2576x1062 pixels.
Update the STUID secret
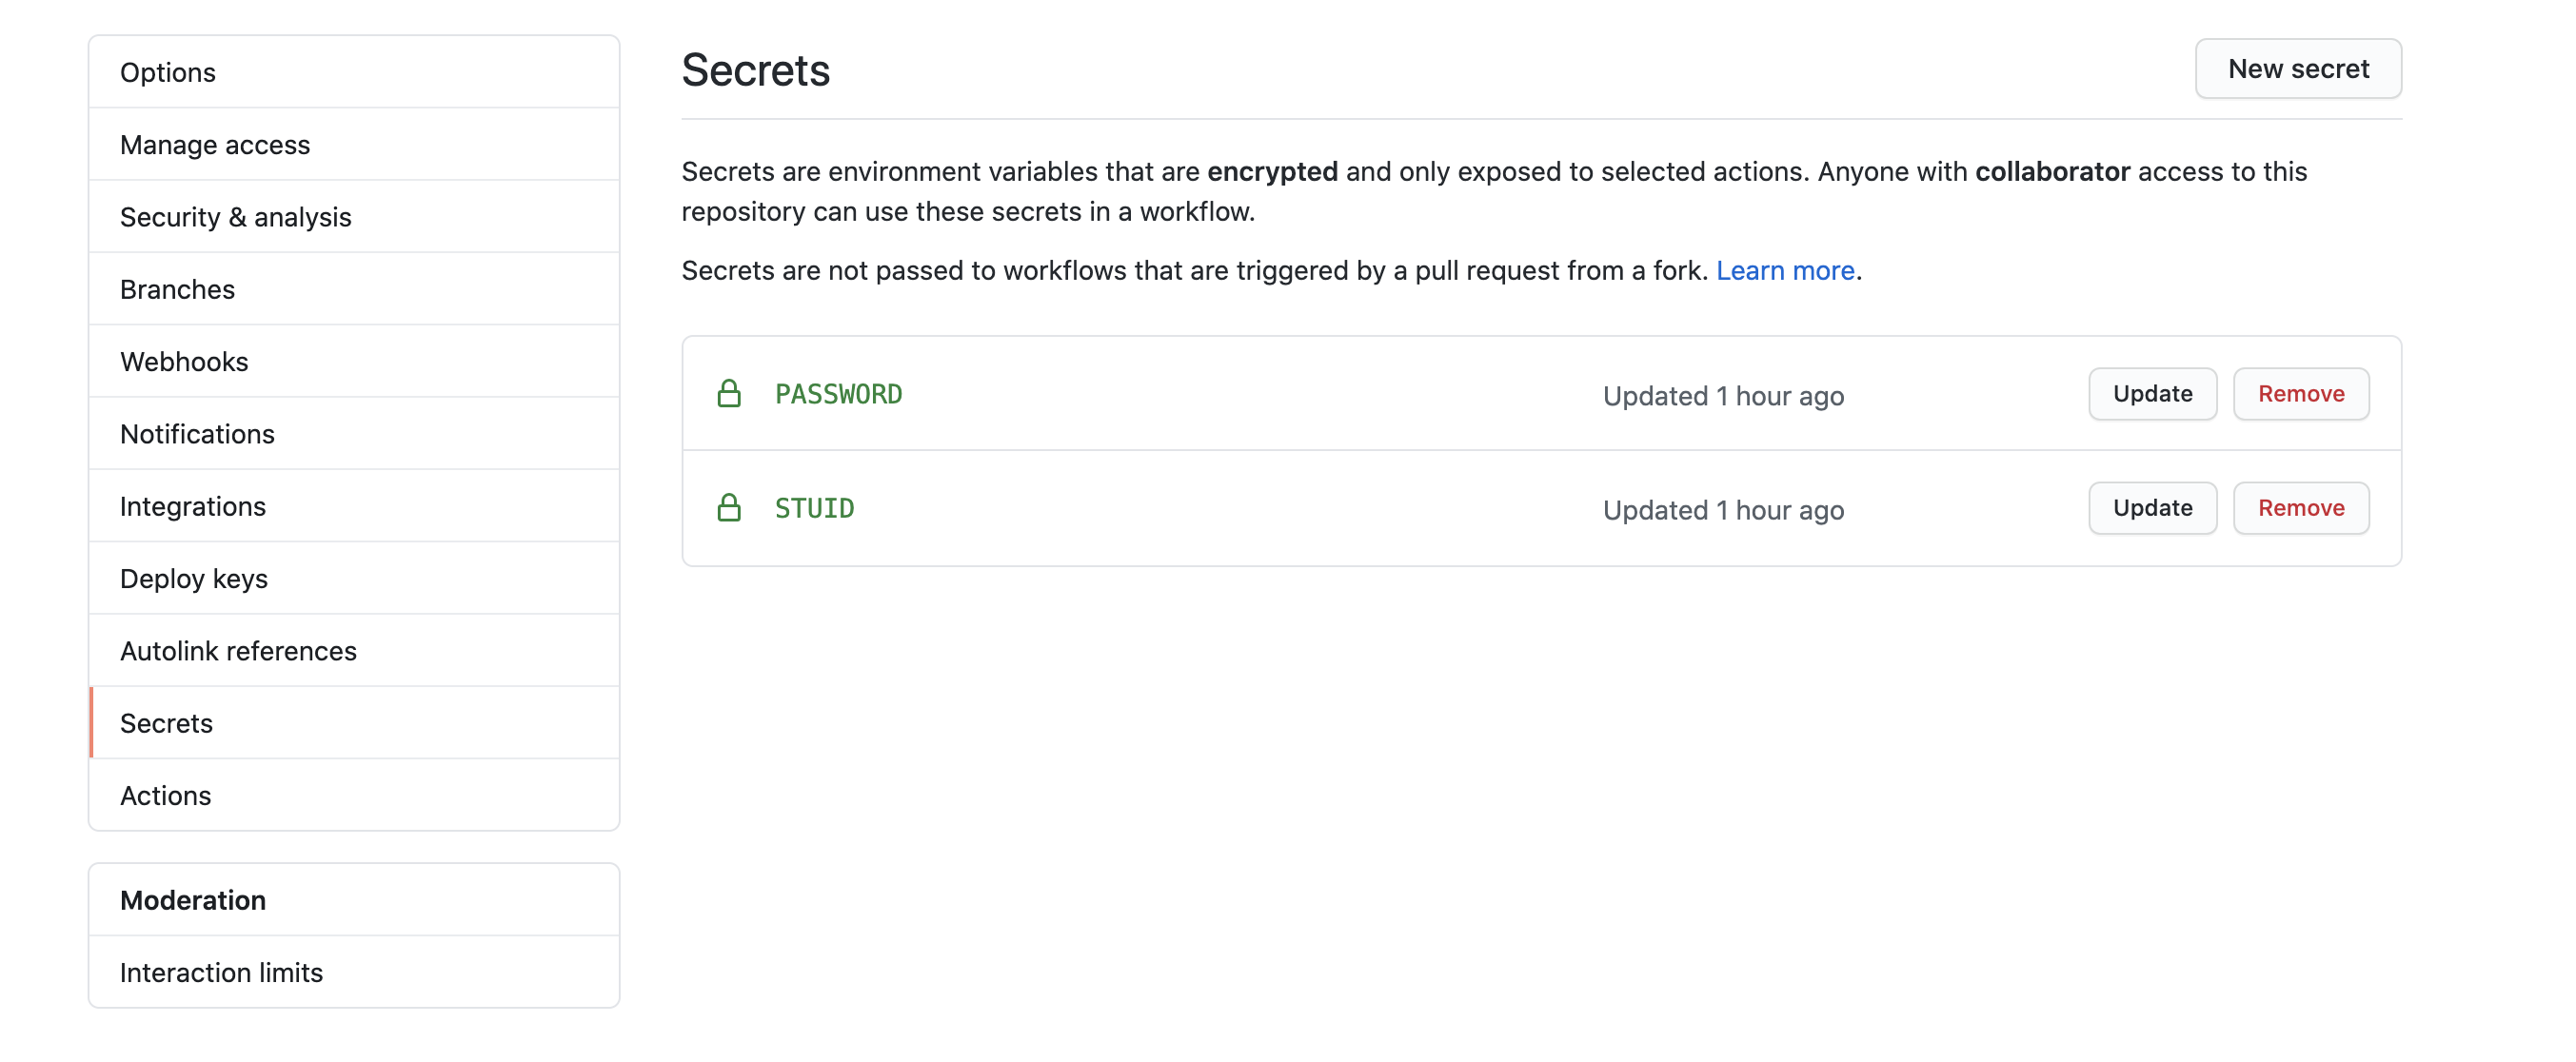tap(2151, 508)
